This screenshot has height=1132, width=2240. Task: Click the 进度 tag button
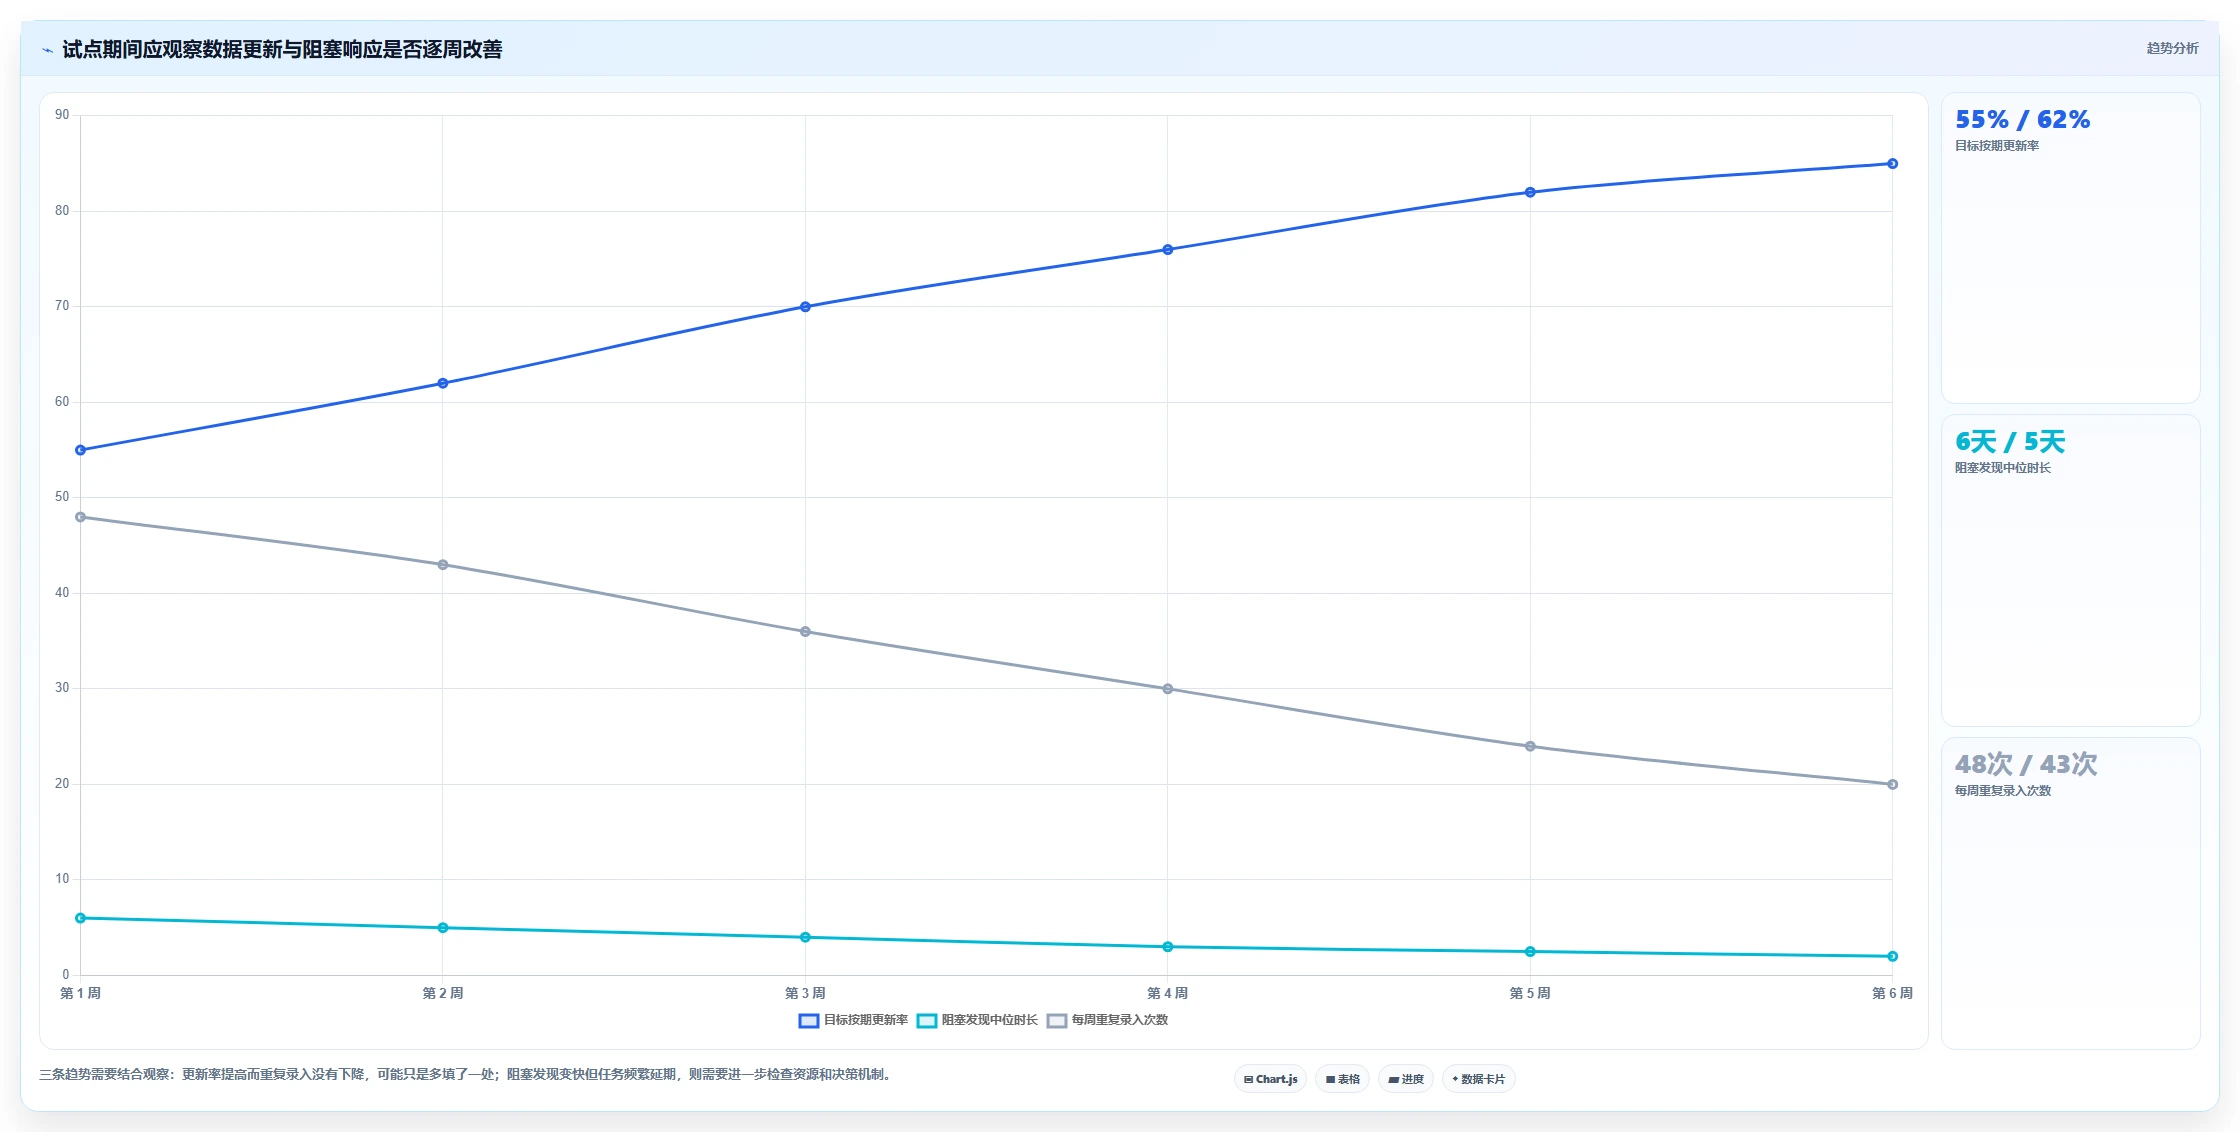(x=1405, y=1079)
